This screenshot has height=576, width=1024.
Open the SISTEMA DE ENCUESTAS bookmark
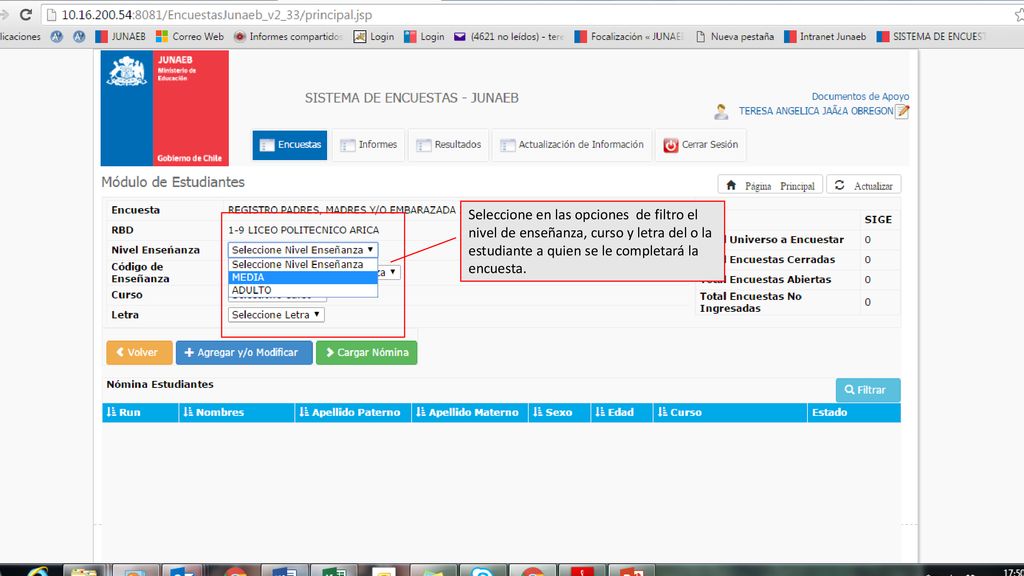tap(931, 37)
